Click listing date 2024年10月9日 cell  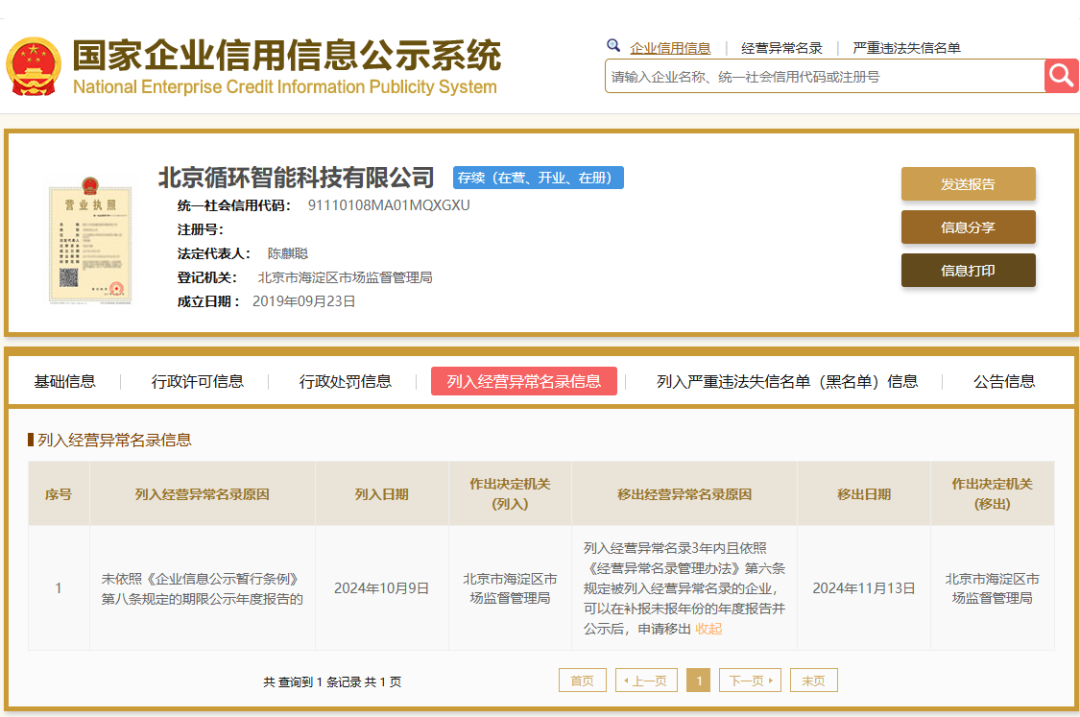click(x=382, y=588)
